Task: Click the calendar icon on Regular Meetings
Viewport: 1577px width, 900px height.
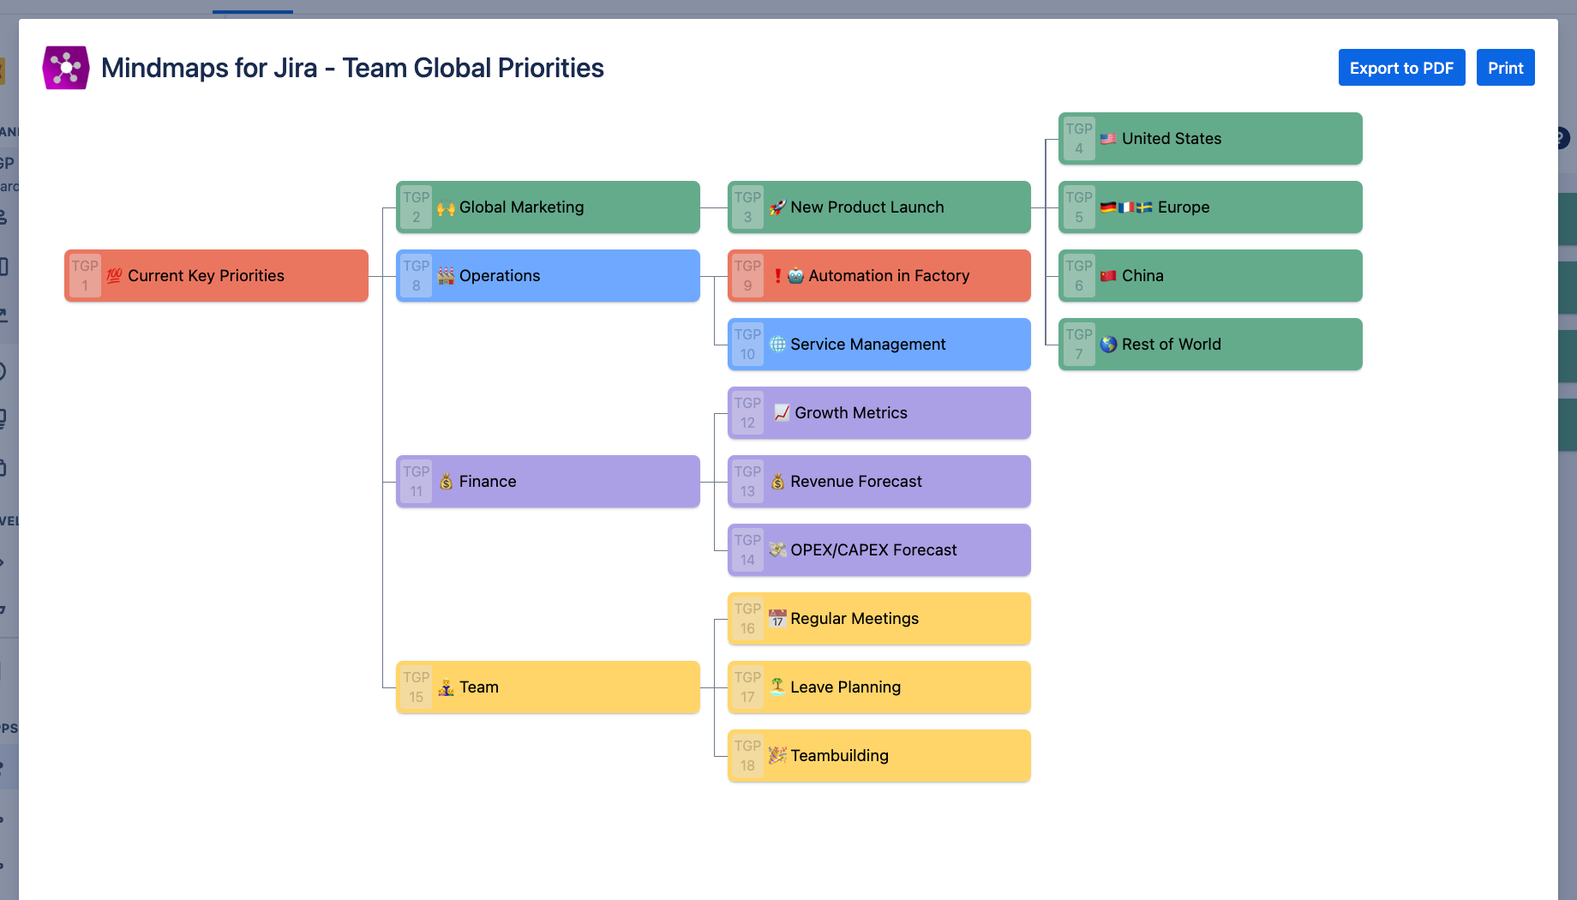Action: [x=777, y=618]
